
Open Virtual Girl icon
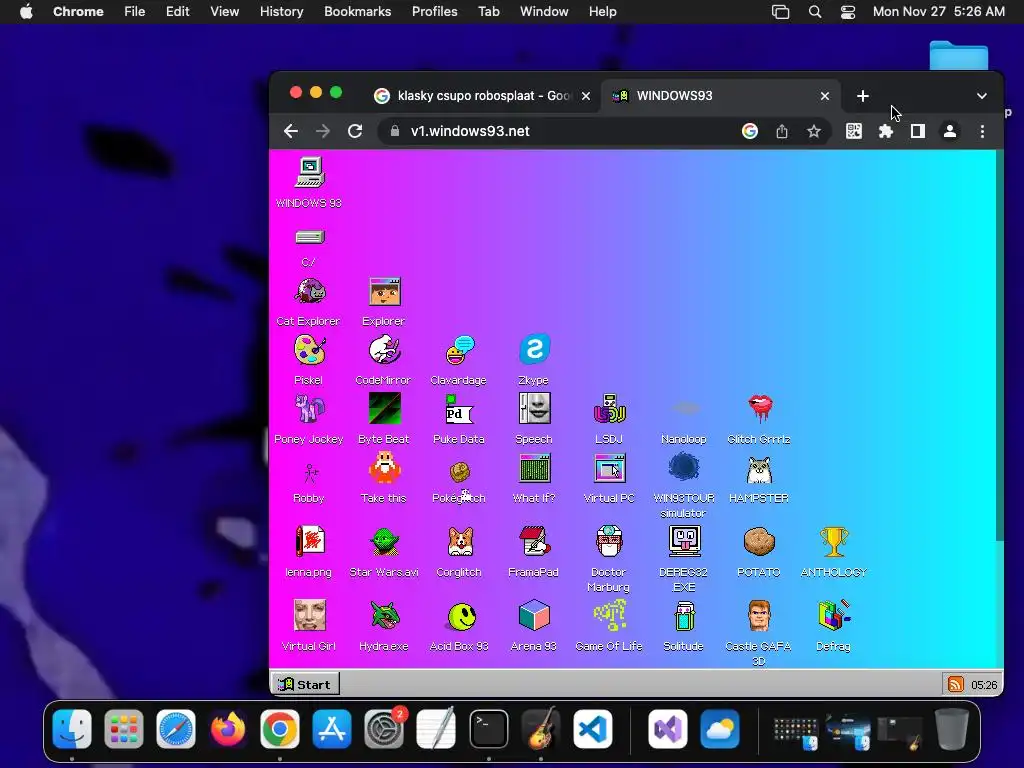310,615
